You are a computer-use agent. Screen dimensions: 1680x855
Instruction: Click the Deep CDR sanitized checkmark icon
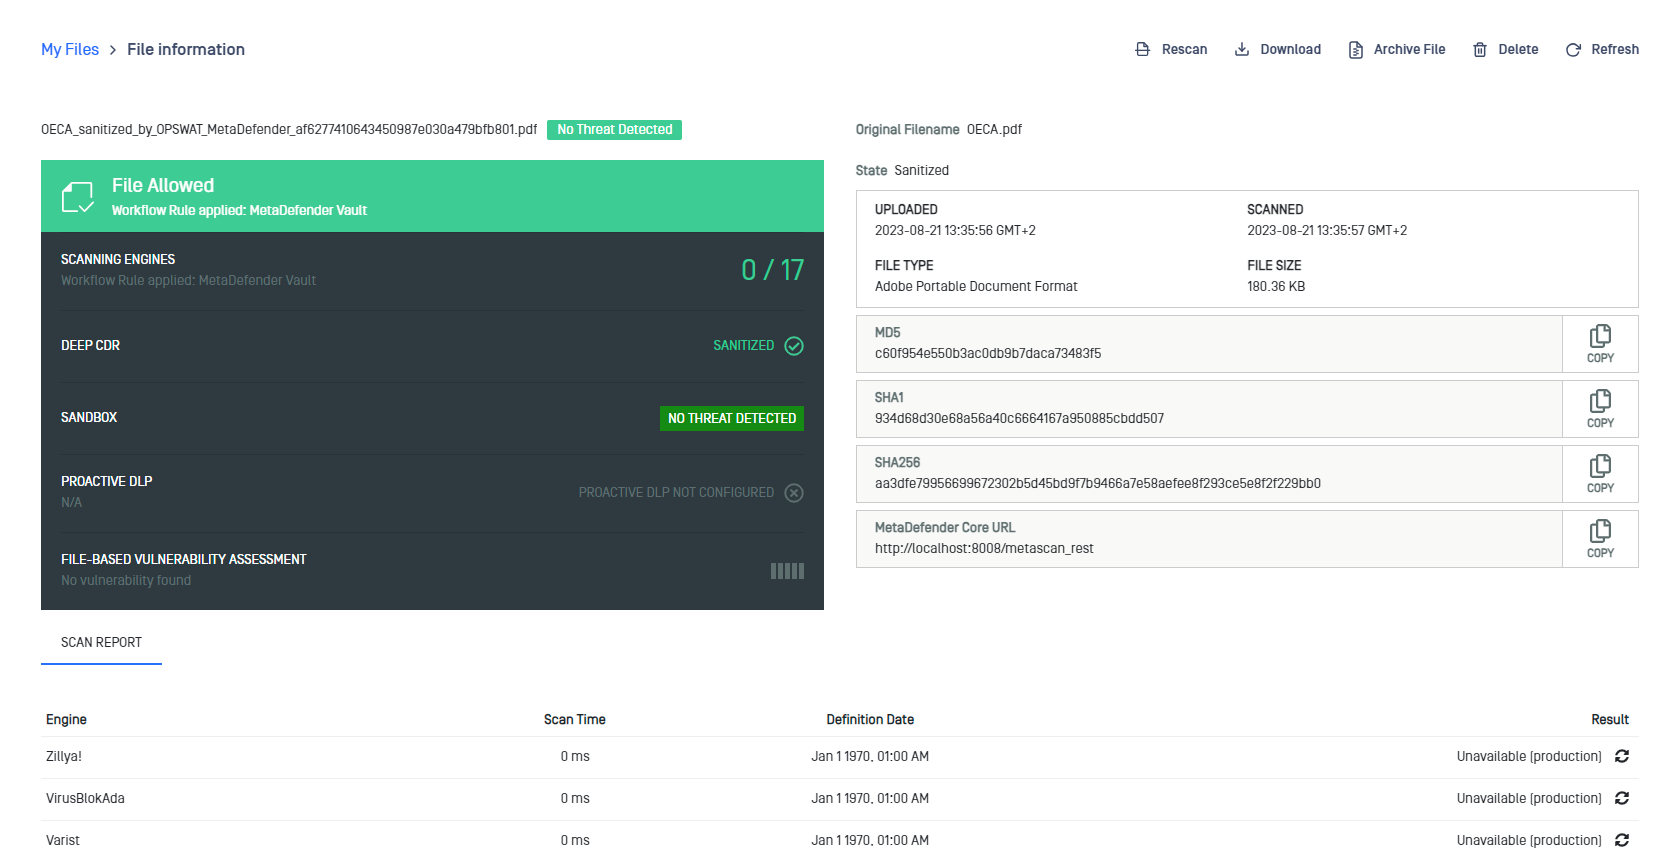tap(794, 346)
